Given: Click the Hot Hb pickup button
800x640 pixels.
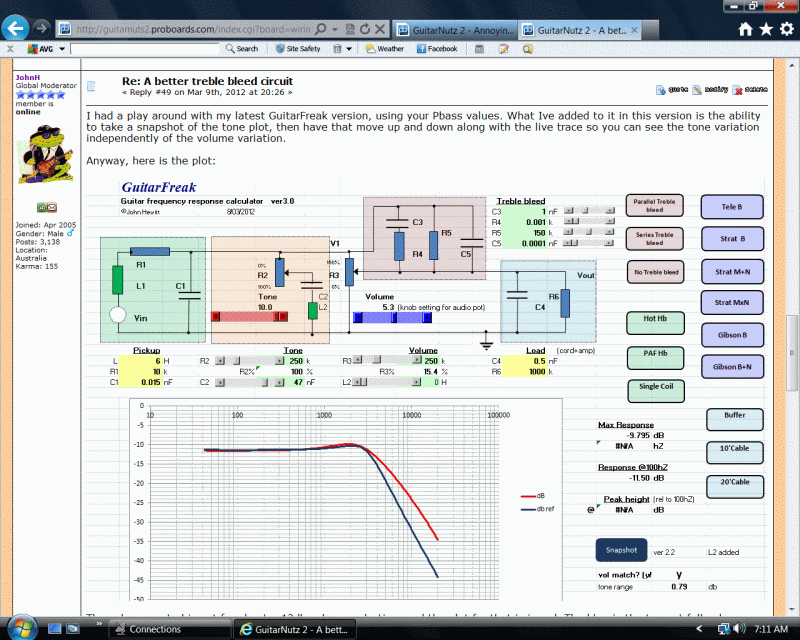Looking at the screenshot, I should (656, 323).
